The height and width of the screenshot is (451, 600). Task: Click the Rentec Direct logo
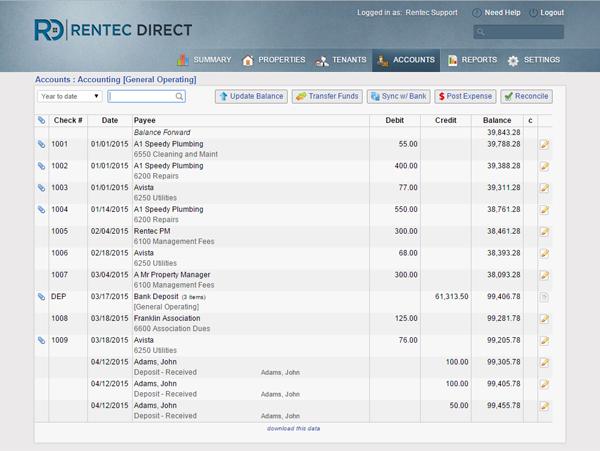pos(113,30)
